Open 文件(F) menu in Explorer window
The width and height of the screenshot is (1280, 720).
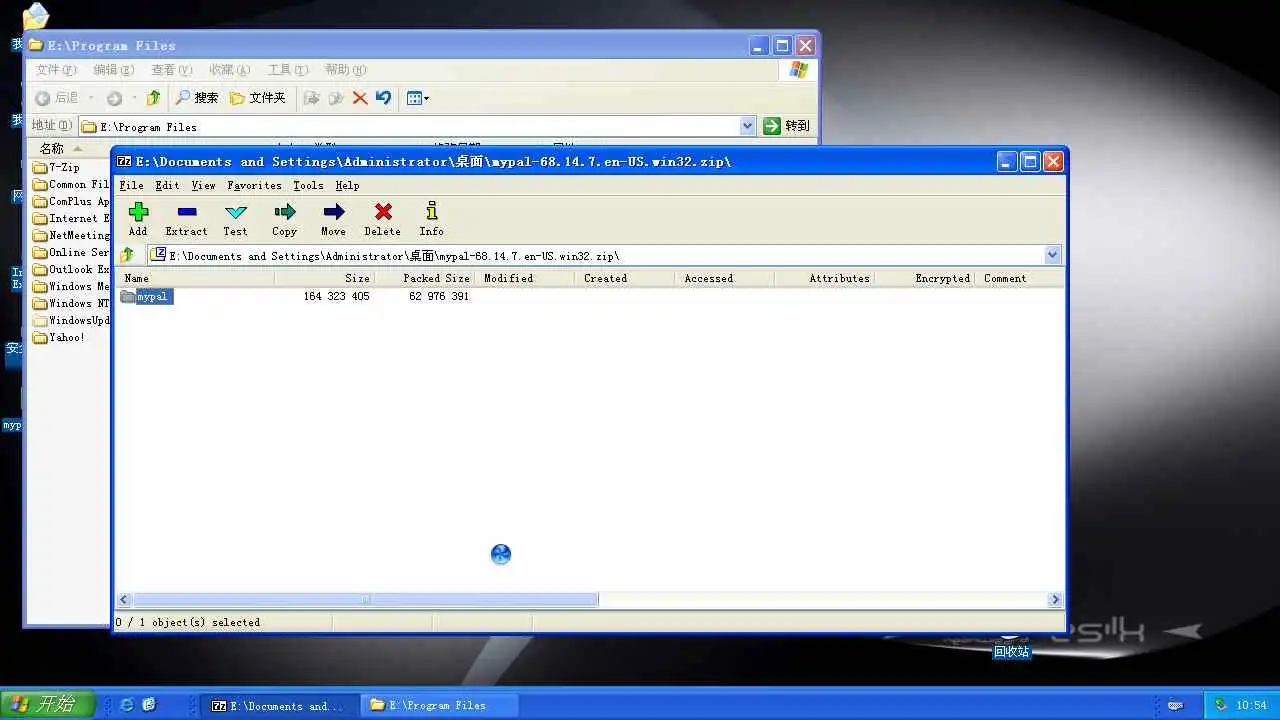tap(56, 70)
